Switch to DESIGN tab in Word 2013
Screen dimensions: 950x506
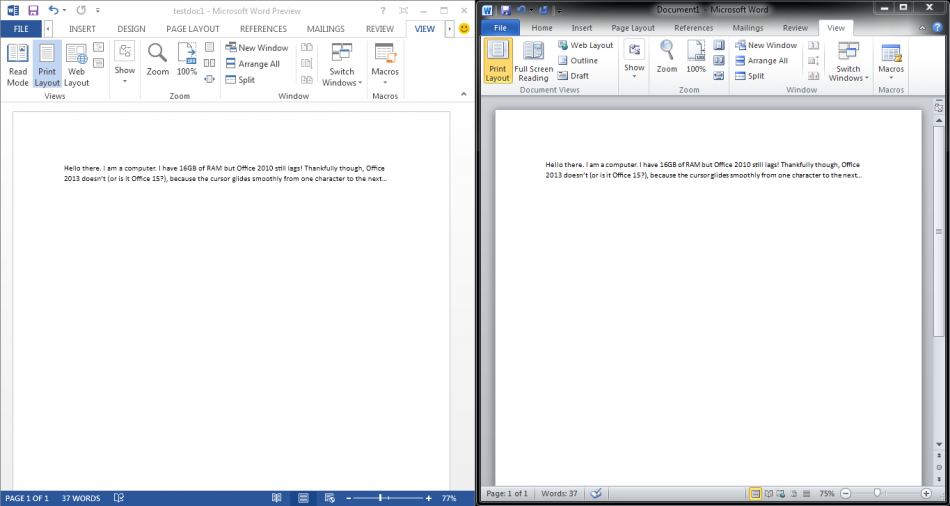131,28
